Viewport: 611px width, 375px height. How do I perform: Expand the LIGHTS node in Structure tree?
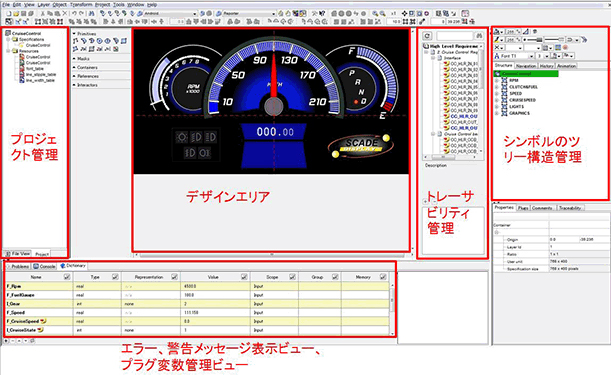pos(497,107)
